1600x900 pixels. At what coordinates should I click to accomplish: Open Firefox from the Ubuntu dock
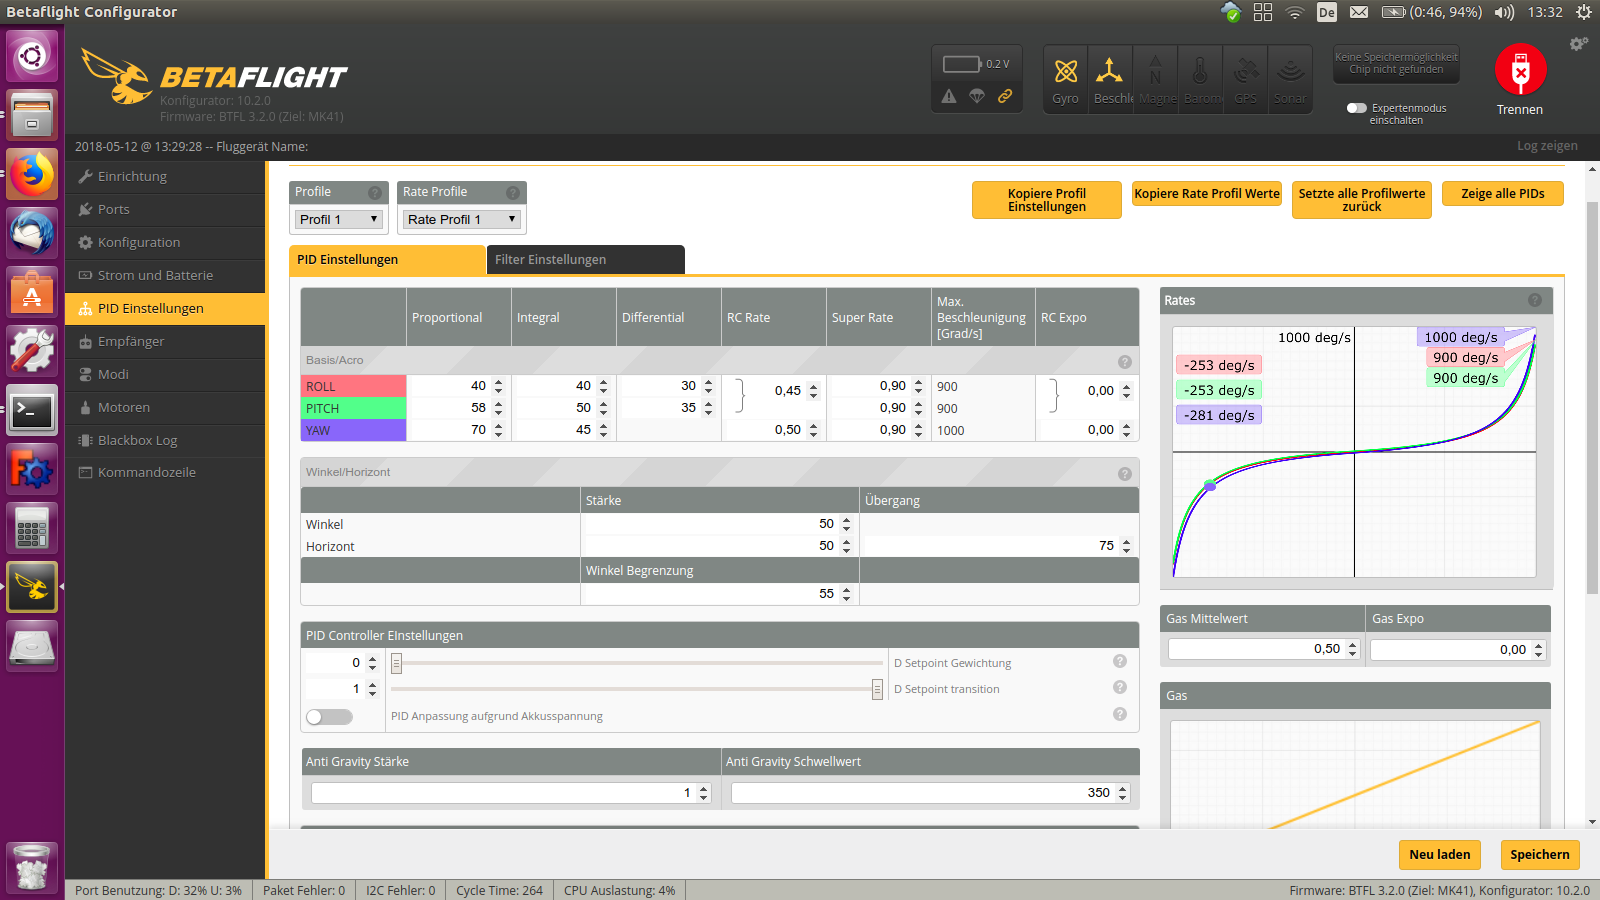(x=32, y=174)
